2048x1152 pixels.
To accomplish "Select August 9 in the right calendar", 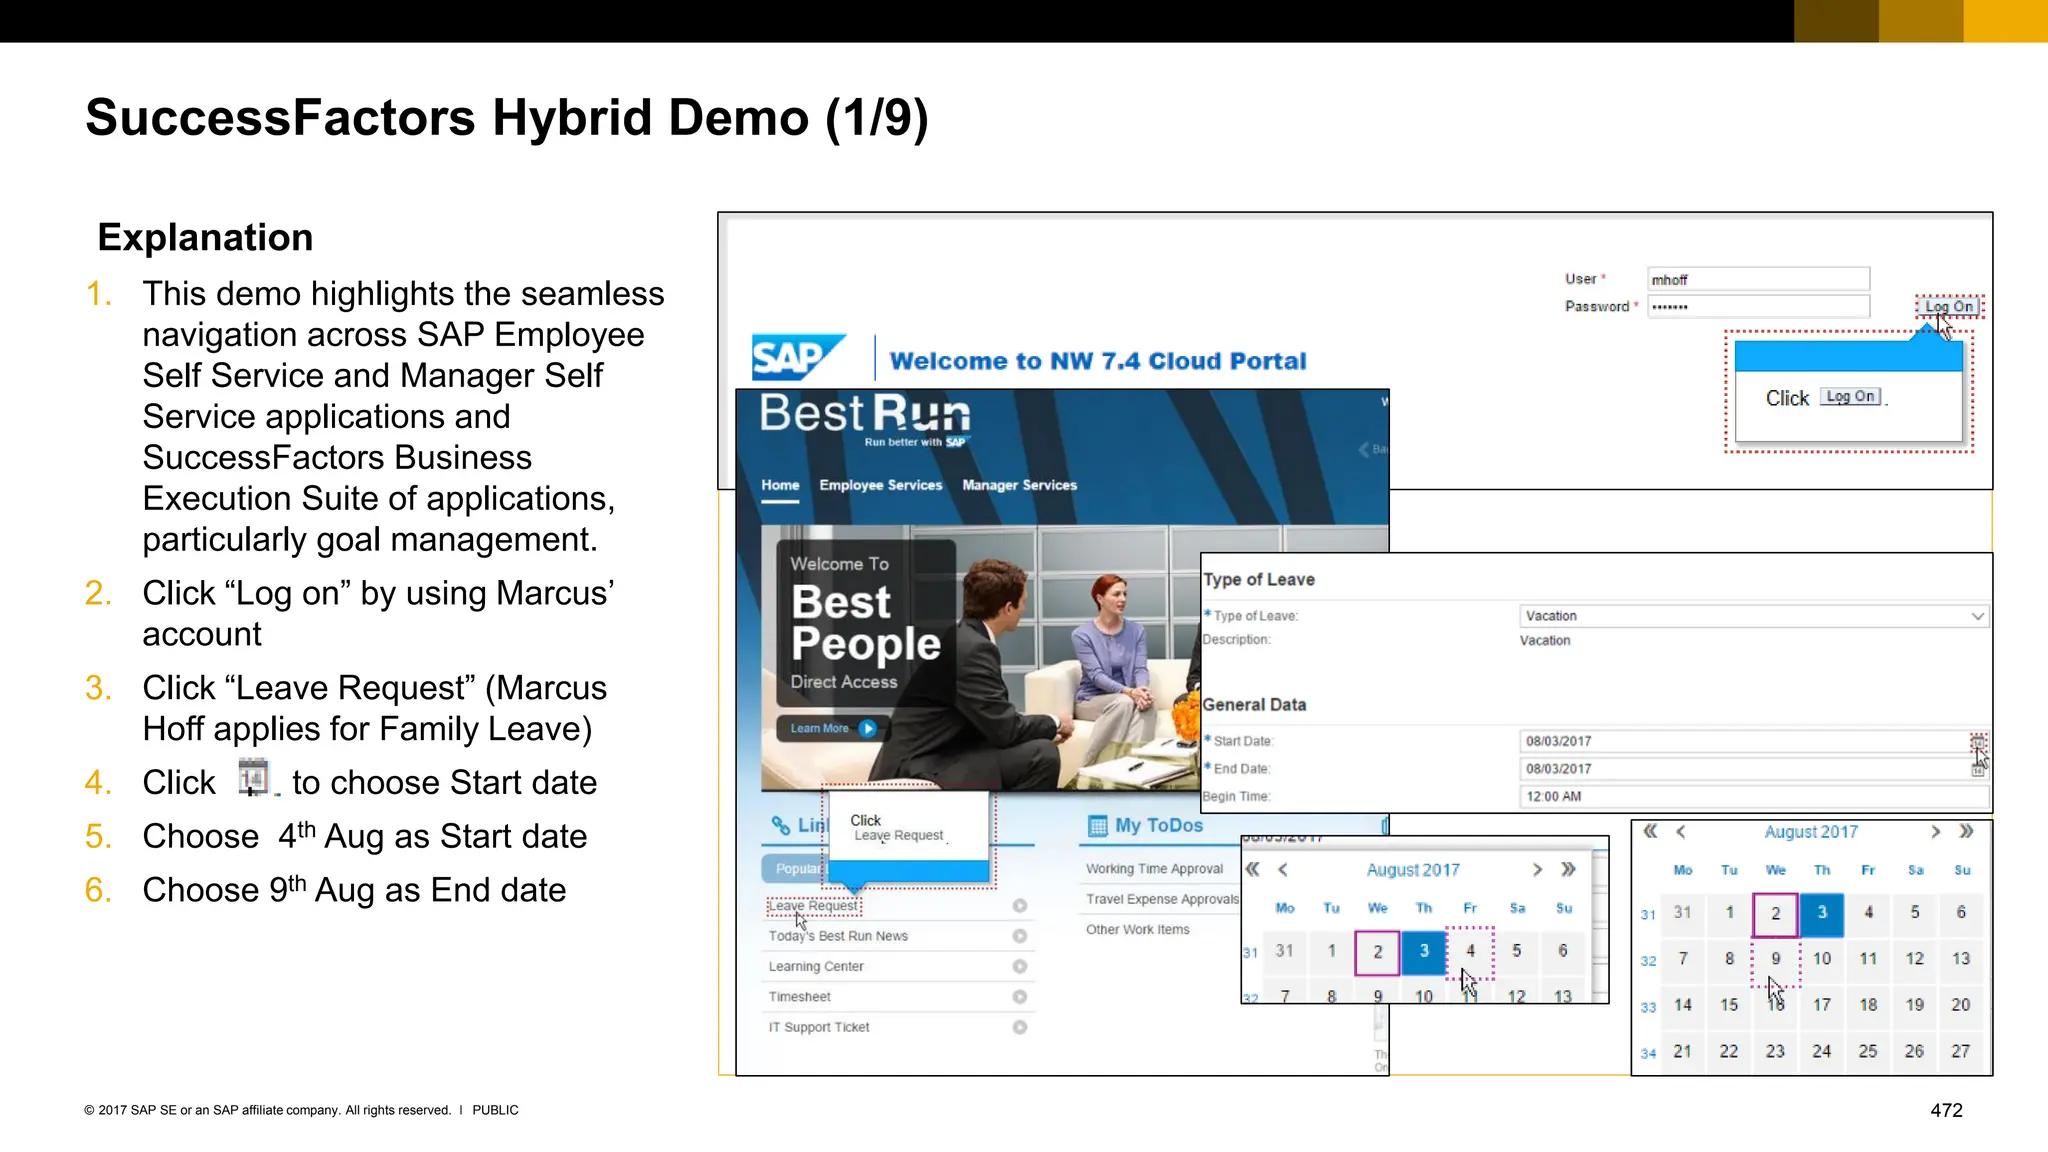I will click(1776, 959).
